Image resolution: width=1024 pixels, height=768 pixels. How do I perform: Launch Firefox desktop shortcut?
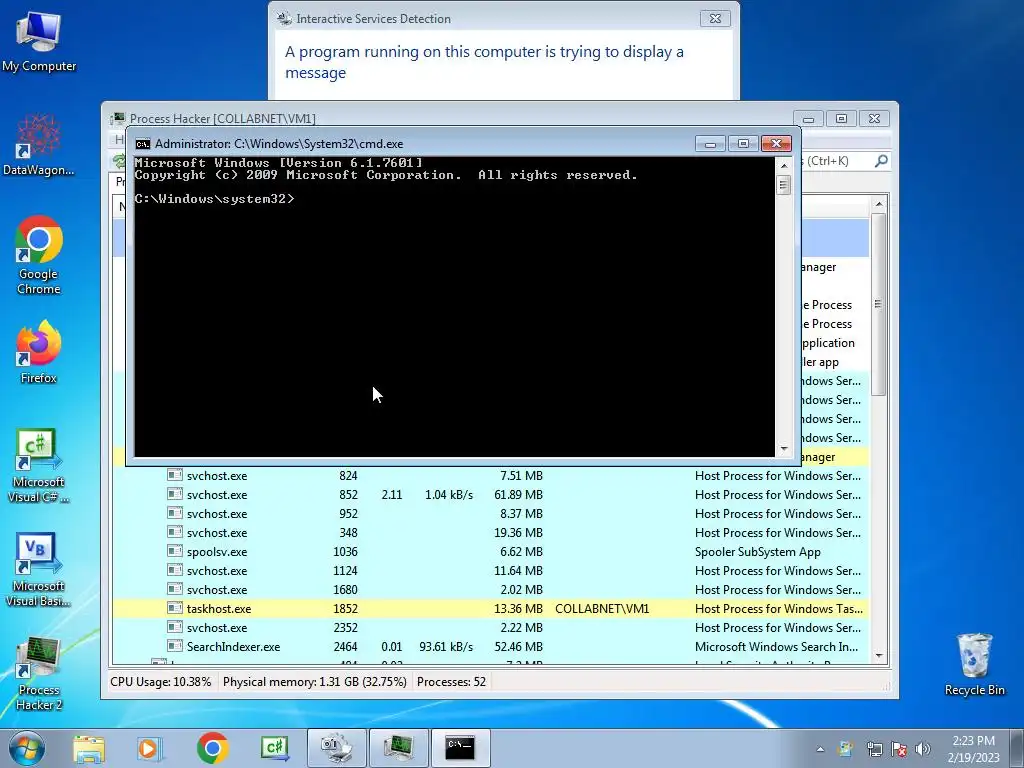coord(39,352)
